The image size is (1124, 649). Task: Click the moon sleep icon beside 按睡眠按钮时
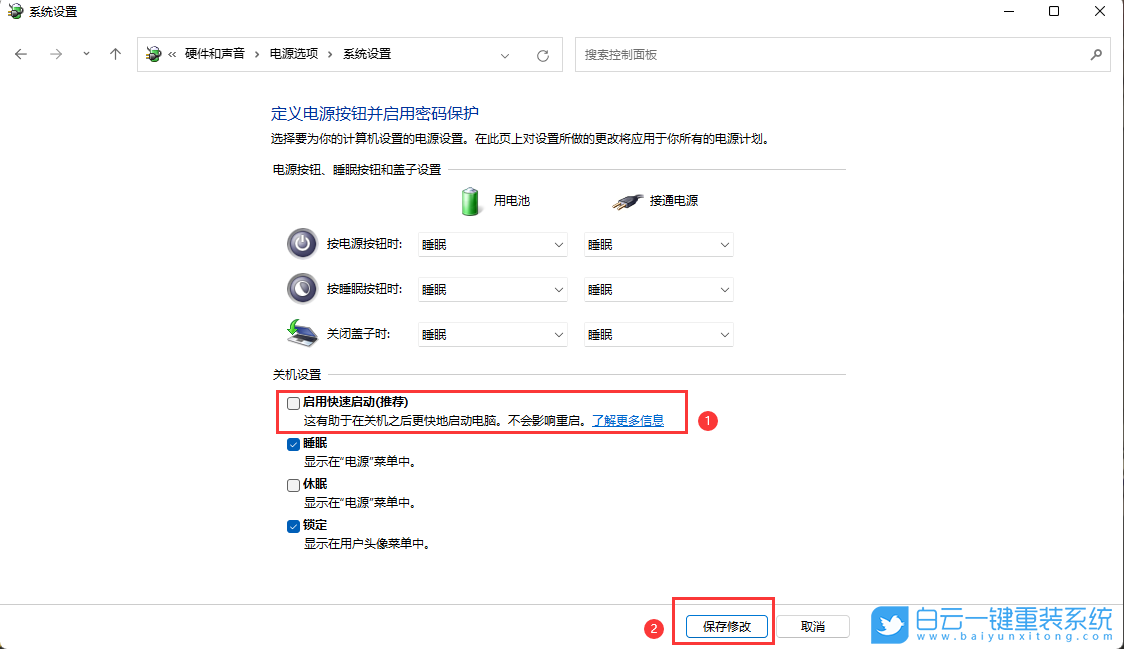tap(302, 288)
